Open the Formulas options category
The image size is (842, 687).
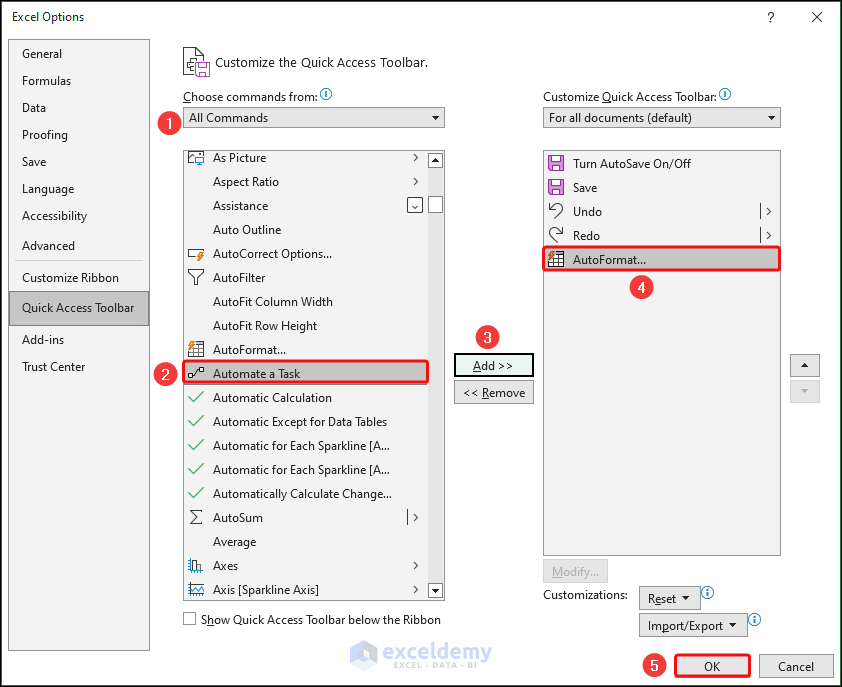click(x=47, y=81)
